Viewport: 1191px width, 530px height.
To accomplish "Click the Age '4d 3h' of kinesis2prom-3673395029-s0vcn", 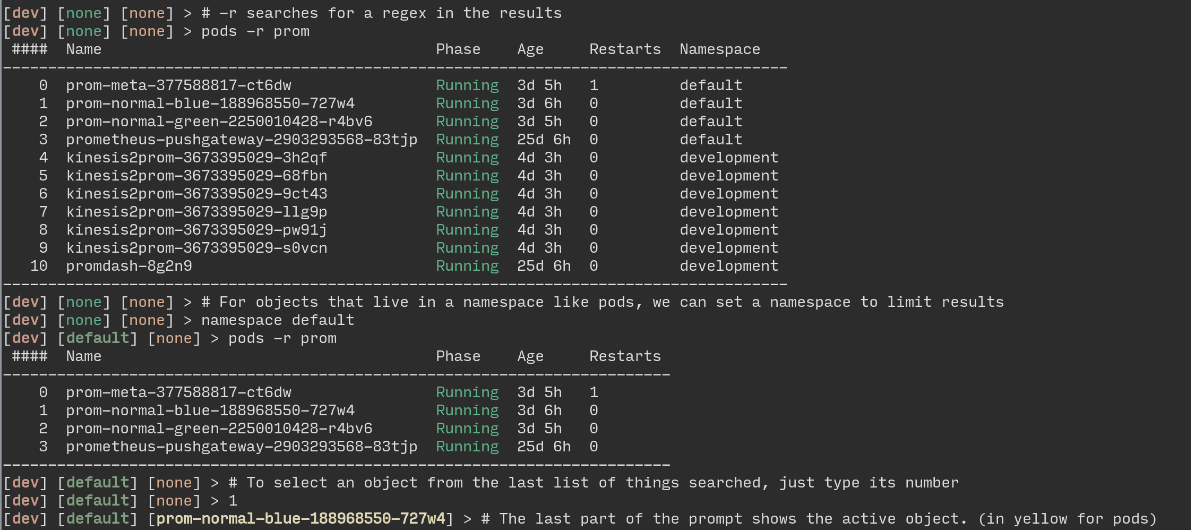I will click(x=539, y=248).
